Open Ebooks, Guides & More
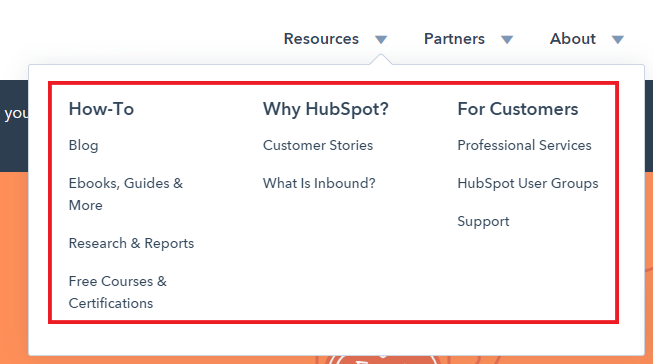Image resolution: width=653 pixels, height=364 pixels. [126, 194]
